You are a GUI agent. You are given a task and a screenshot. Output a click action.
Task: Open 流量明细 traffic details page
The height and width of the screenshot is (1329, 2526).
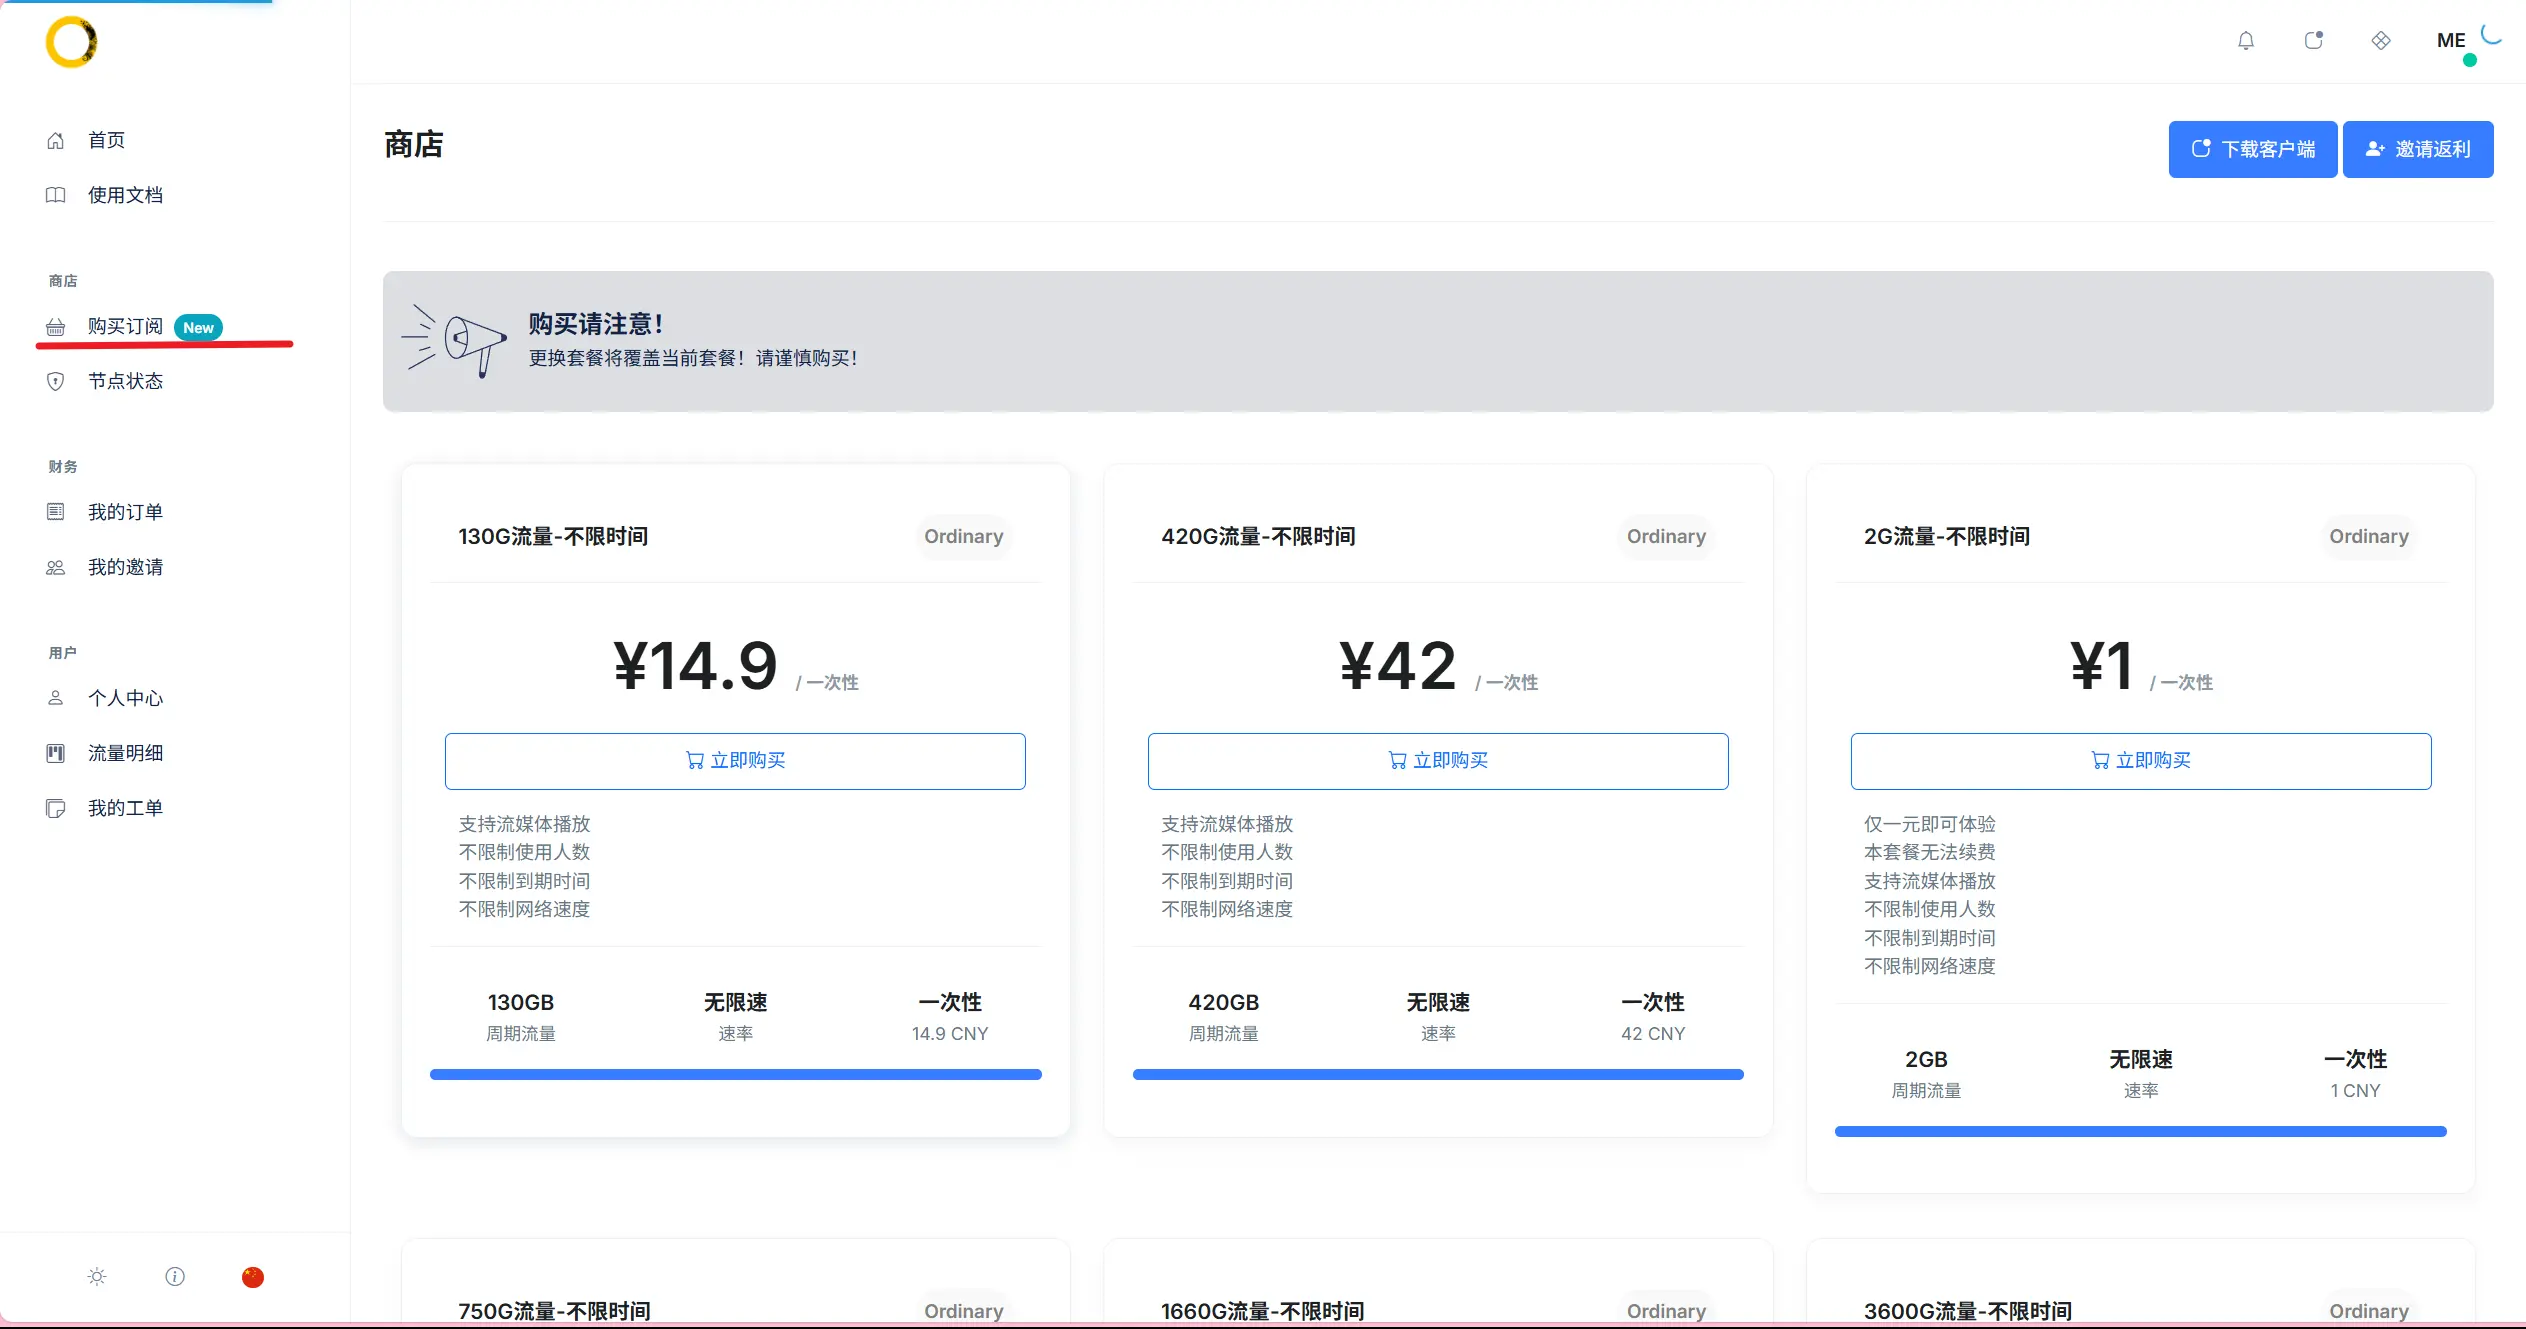pos(125,754)
